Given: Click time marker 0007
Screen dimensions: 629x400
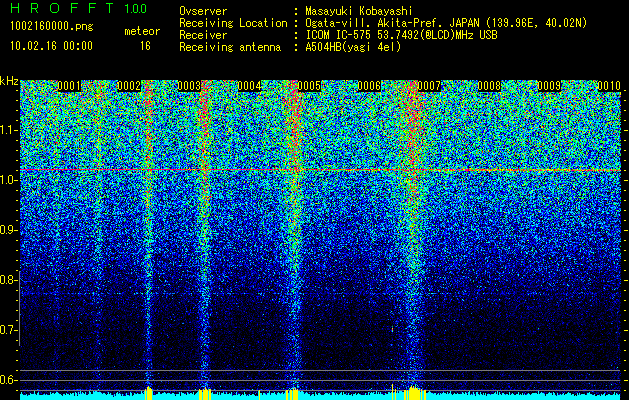Looking at the screenshot, I should (429, 86).
